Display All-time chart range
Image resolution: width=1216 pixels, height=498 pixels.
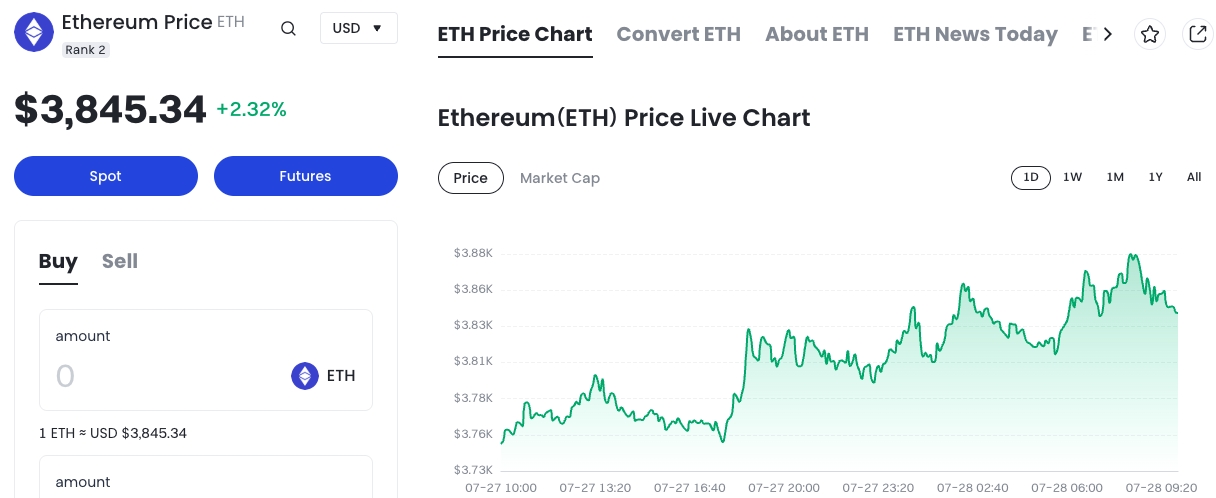(1194, 177)
